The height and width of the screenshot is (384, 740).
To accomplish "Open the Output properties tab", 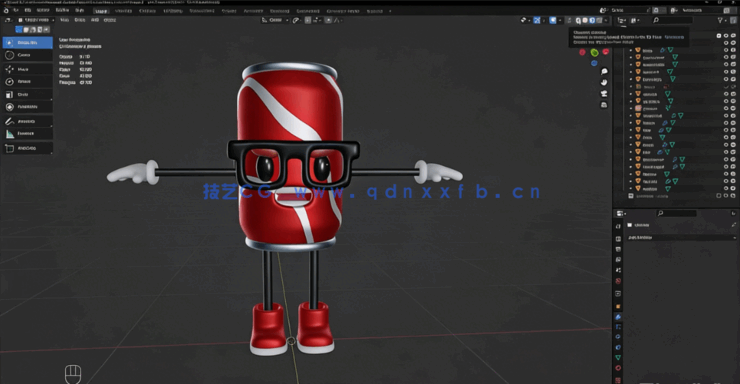I will click(x=618, y=250).
